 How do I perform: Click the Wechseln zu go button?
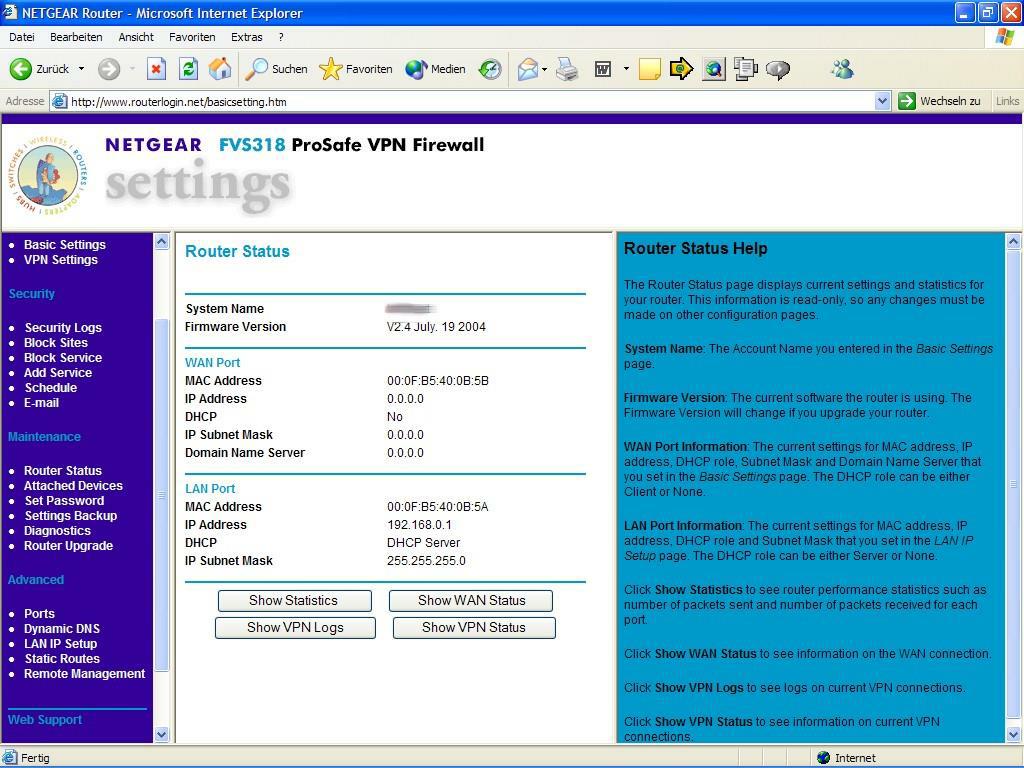pos(940,101)
